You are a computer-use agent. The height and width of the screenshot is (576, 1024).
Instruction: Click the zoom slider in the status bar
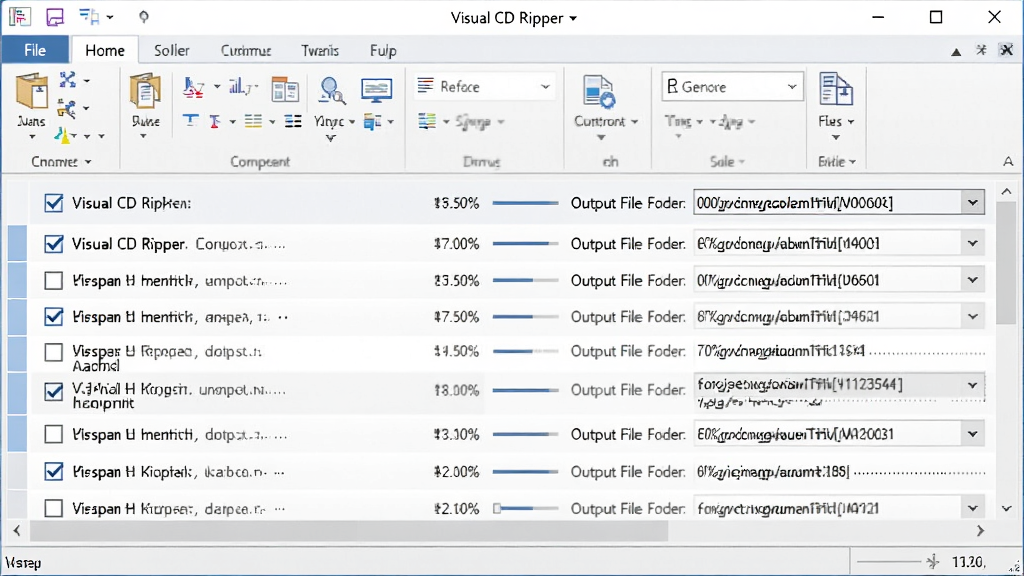coord(898,562)
